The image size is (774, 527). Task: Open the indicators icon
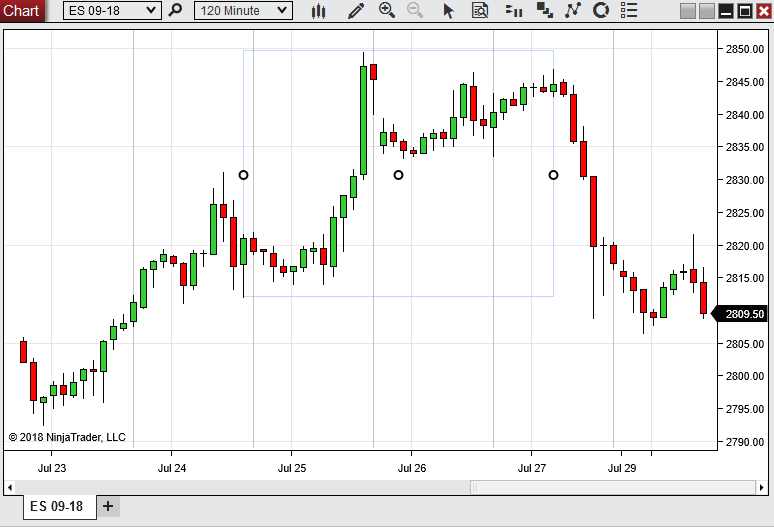(x=573, y=11)
